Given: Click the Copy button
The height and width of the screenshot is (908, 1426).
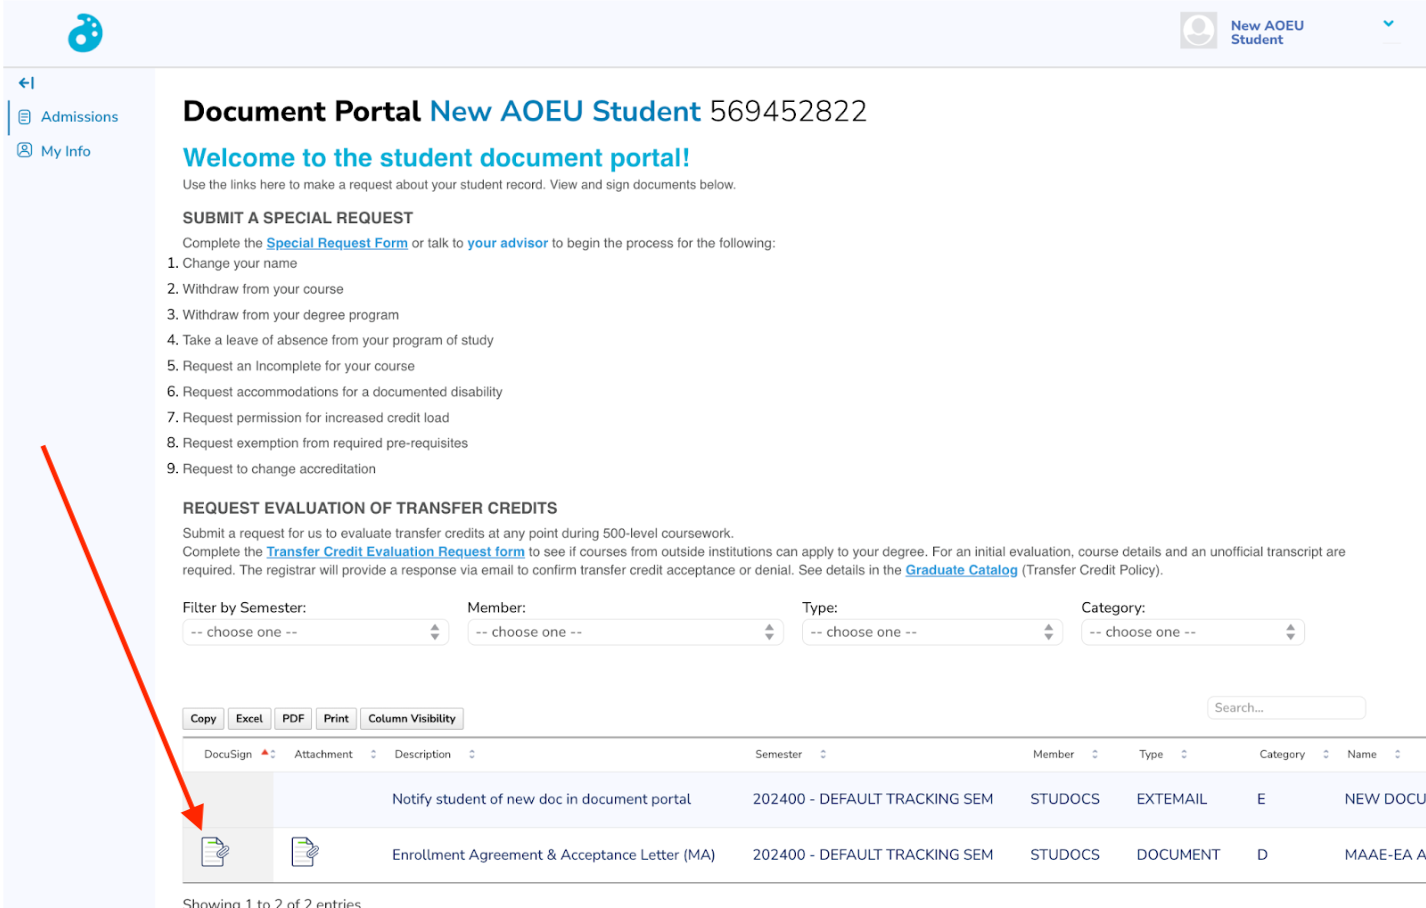Looking at the screenshot, I should (x=203, y=718).
